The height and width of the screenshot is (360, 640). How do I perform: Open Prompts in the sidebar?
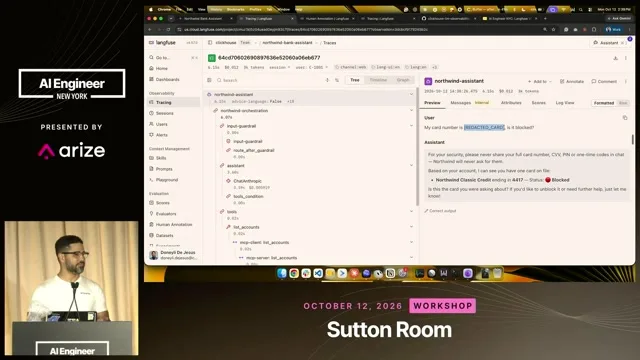(164, 169)
